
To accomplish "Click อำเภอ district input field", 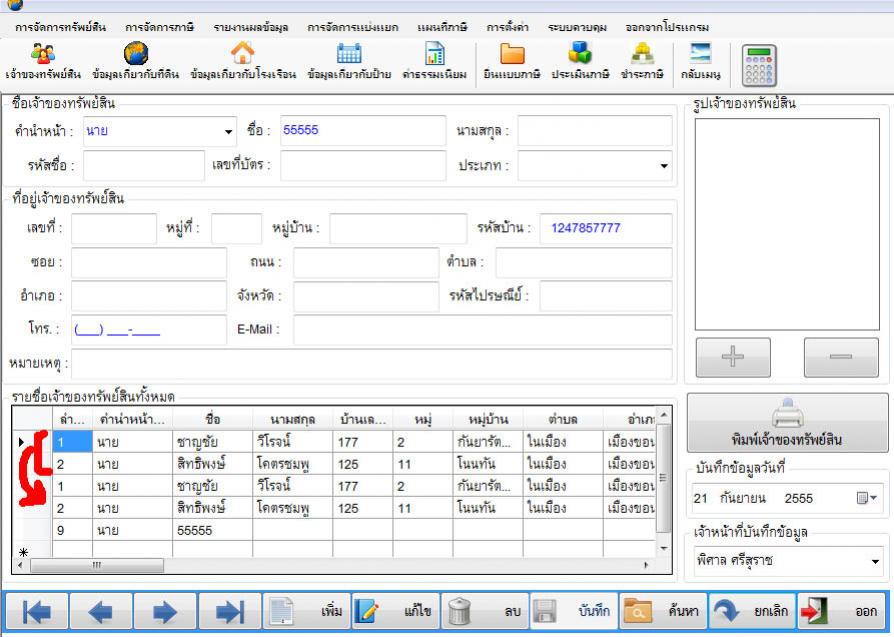I will coord(149,296).
